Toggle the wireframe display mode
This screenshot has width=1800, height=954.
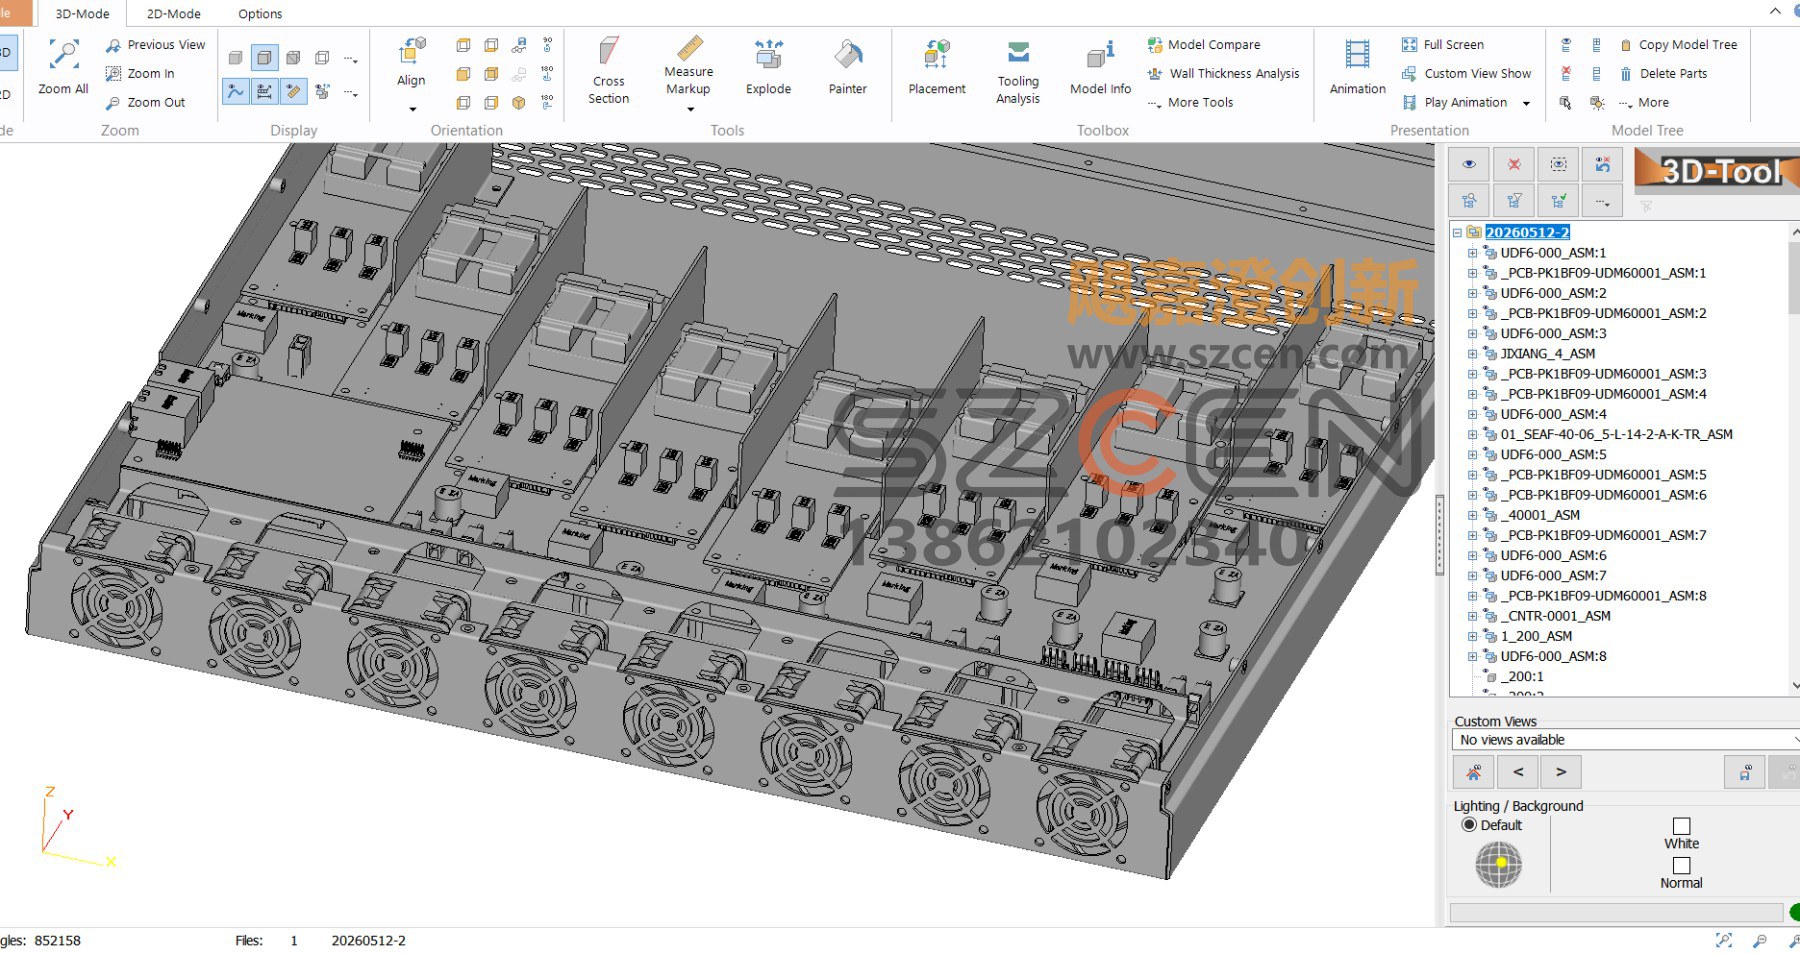(x=322, y=58)
